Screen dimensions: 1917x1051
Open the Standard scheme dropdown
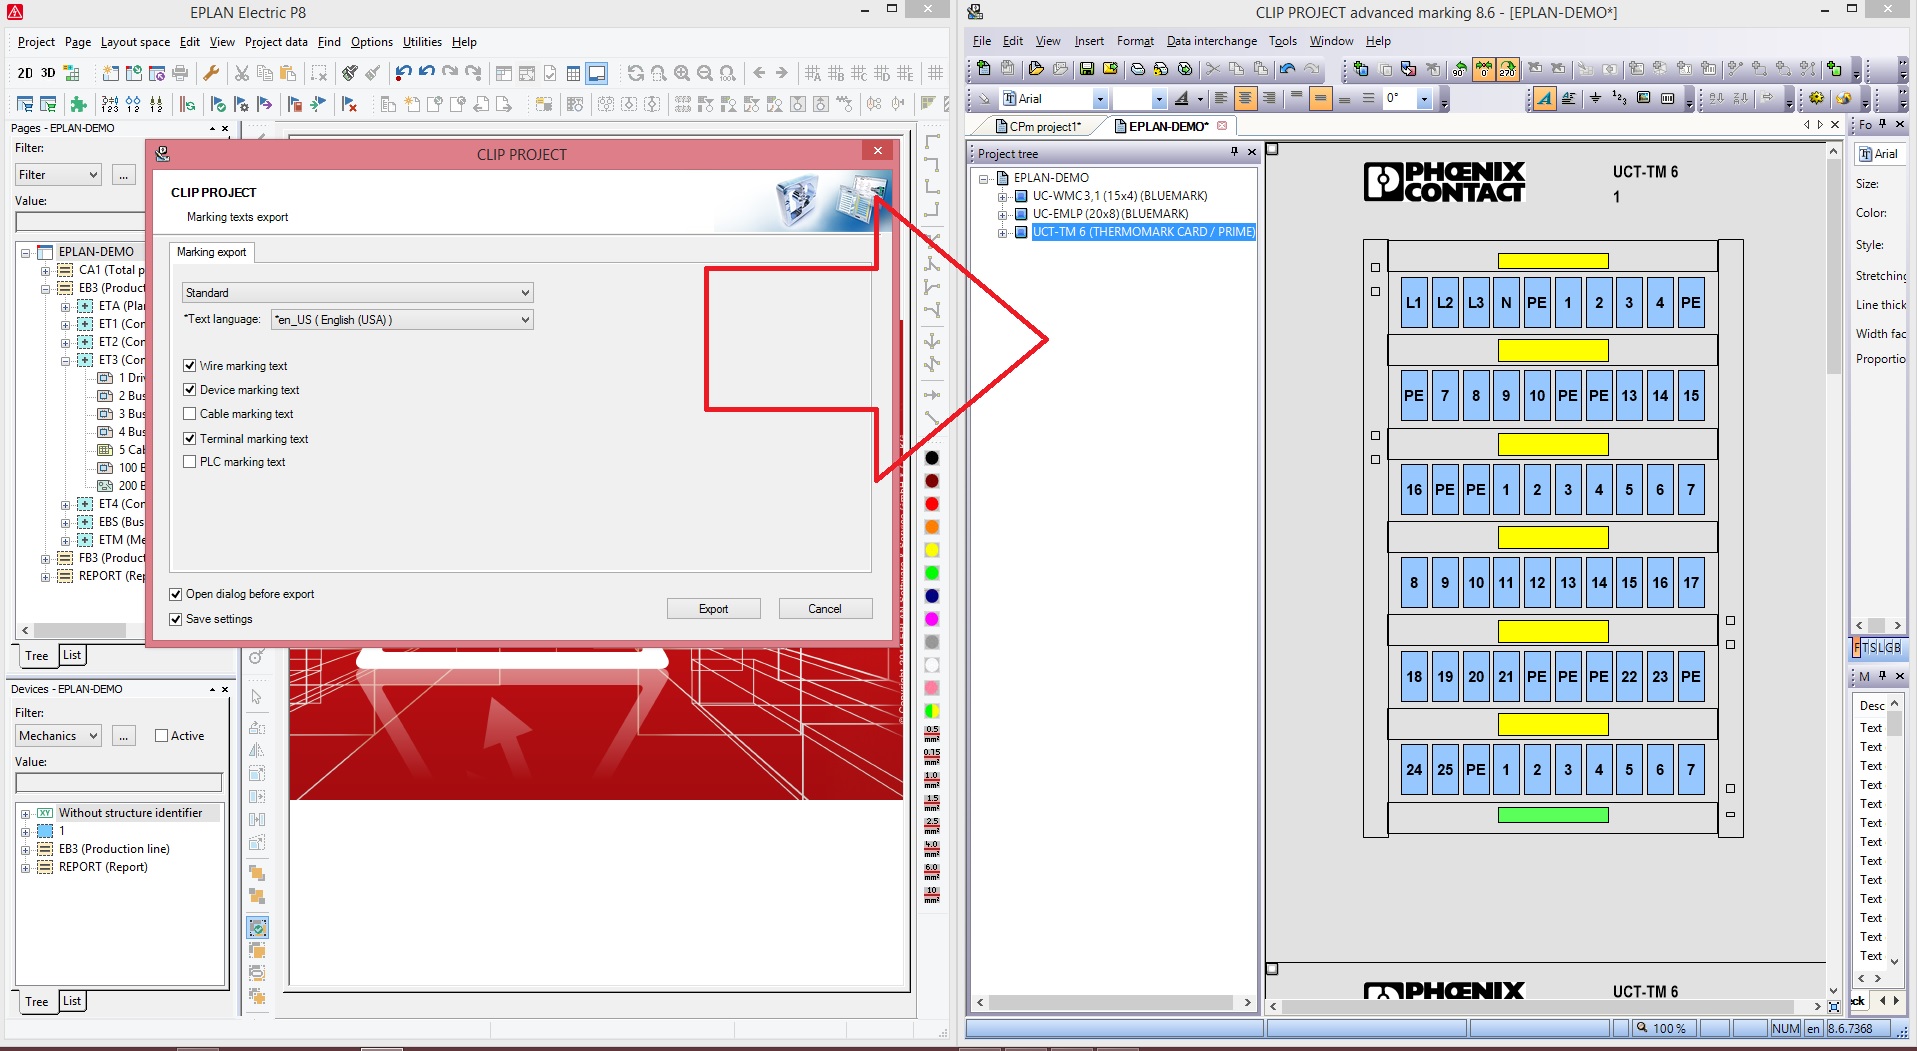pyautogui.click(x=357, y=293)
